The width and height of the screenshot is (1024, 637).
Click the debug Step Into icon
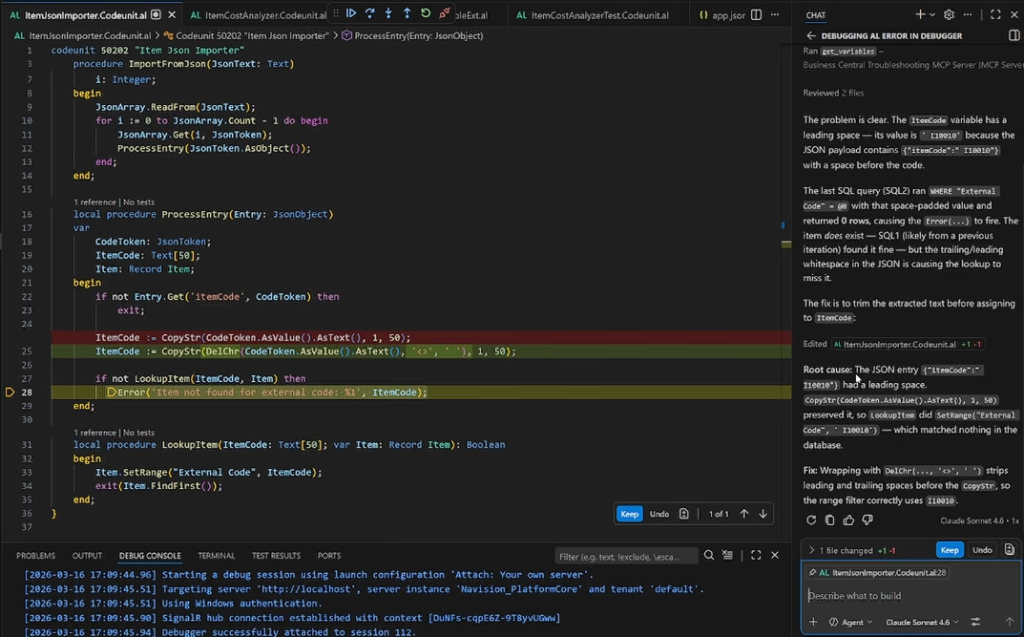pos(389,13)
